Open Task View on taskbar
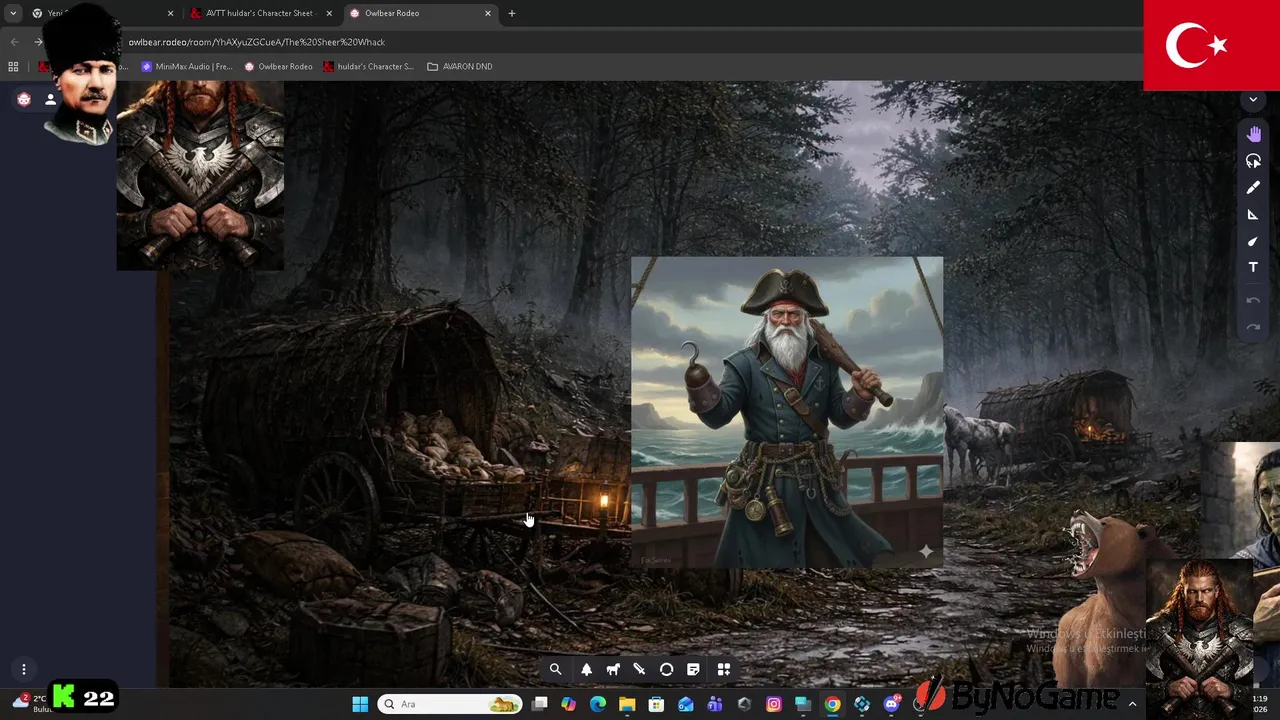1280x720 pixels. (x=540, y=704)
